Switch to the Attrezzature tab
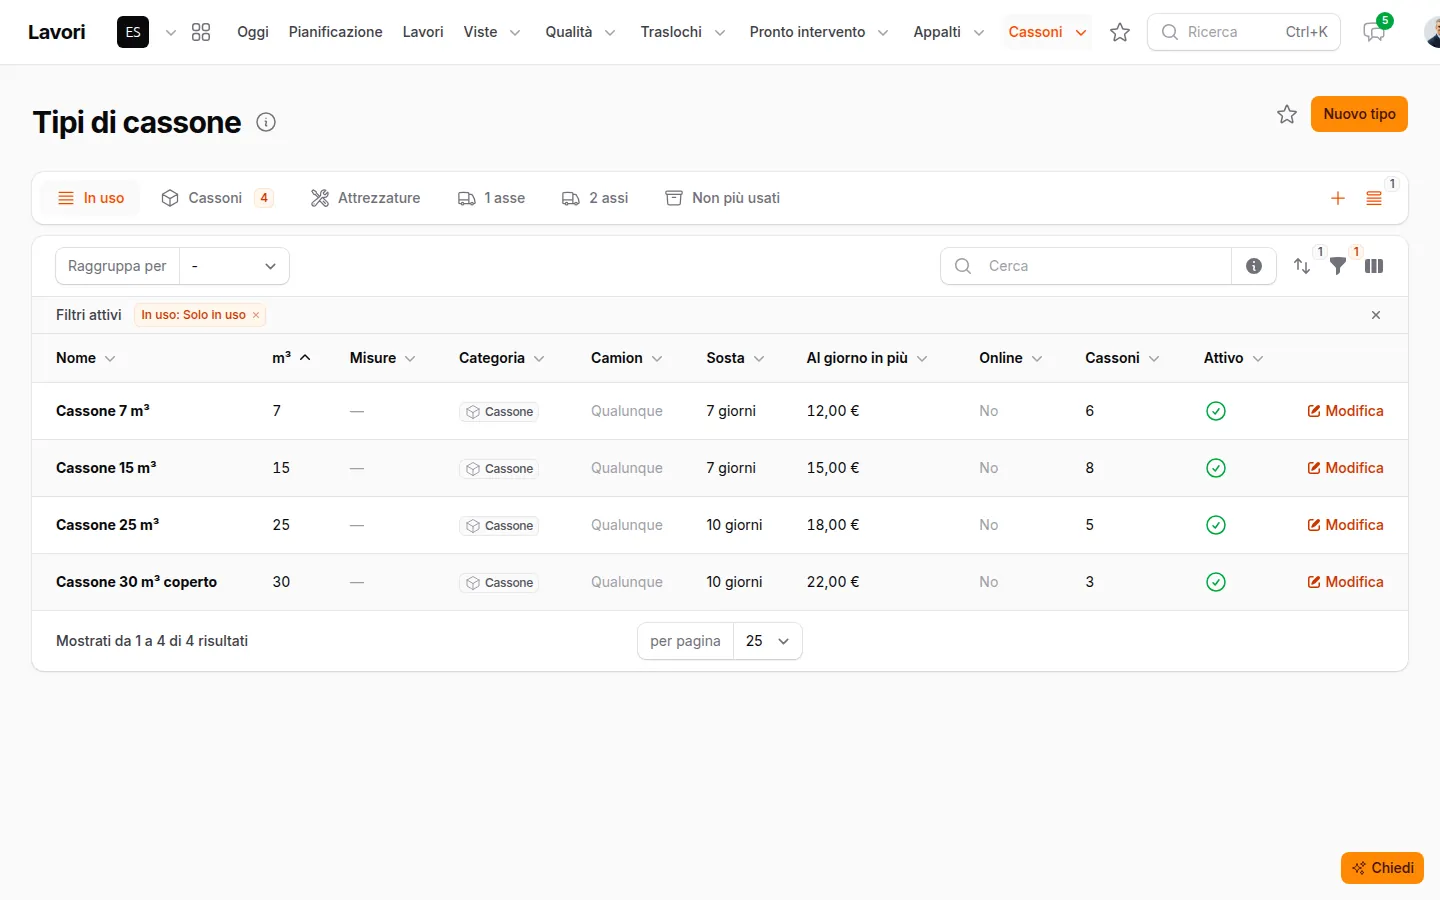This screenshot has width=1440, height=900. click(366, 198)
